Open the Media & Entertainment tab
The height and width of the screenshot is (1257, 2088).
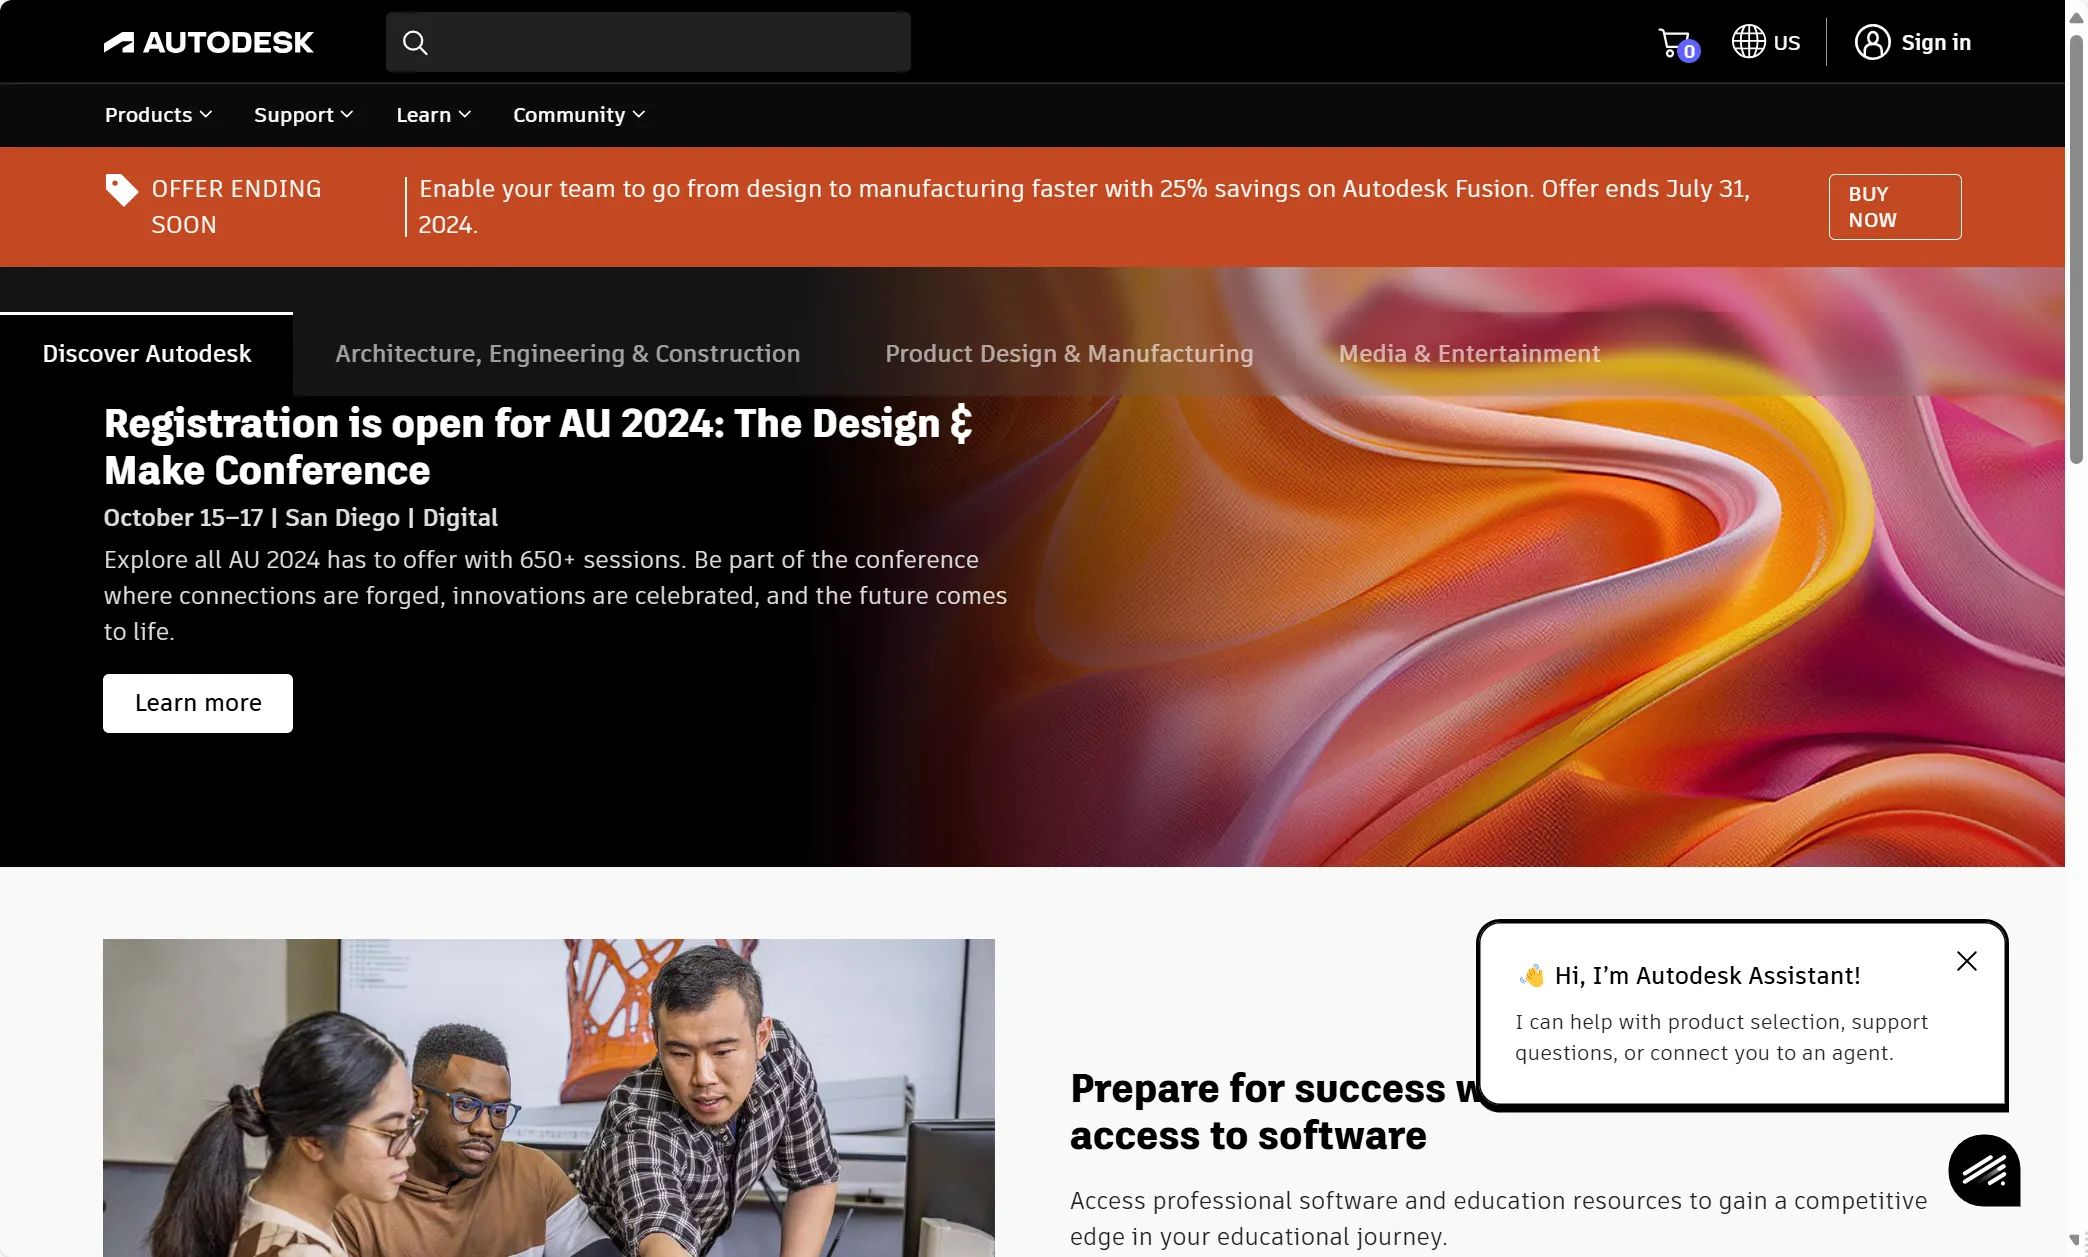click(1469, 354)
